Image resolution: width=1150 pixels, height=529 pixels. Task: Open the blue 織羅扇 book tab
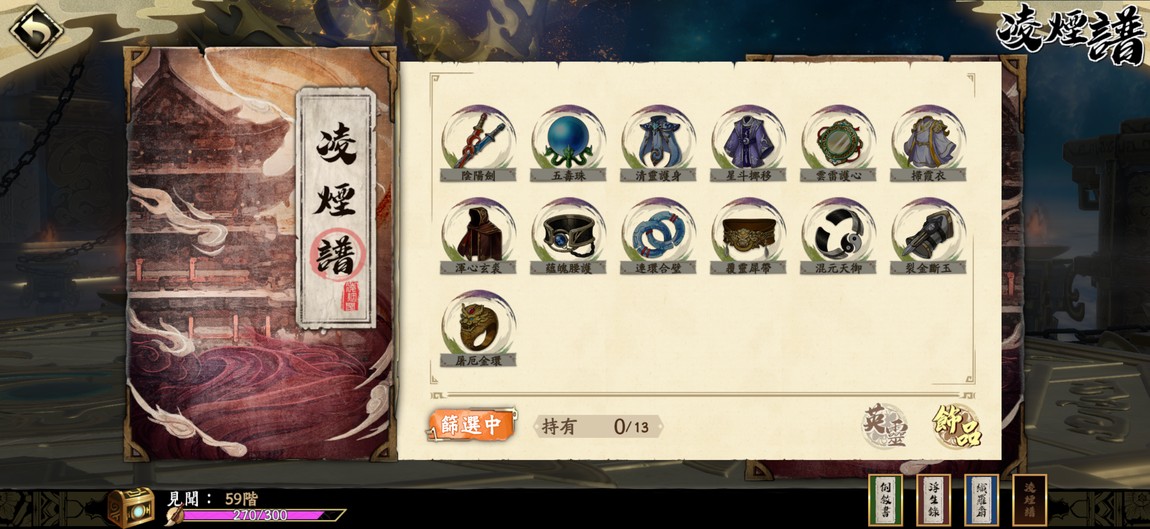point(981,500)
